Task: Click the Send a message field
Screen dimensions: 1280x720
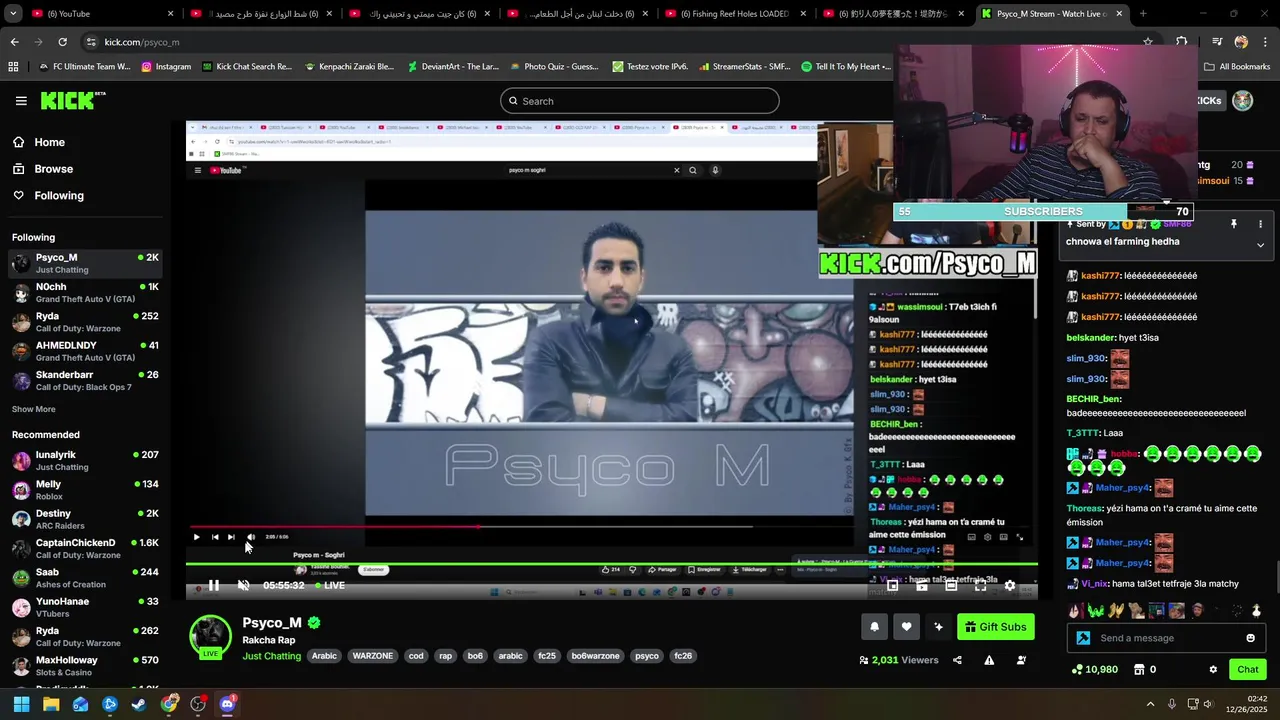Action: [x=1165, y=638]
